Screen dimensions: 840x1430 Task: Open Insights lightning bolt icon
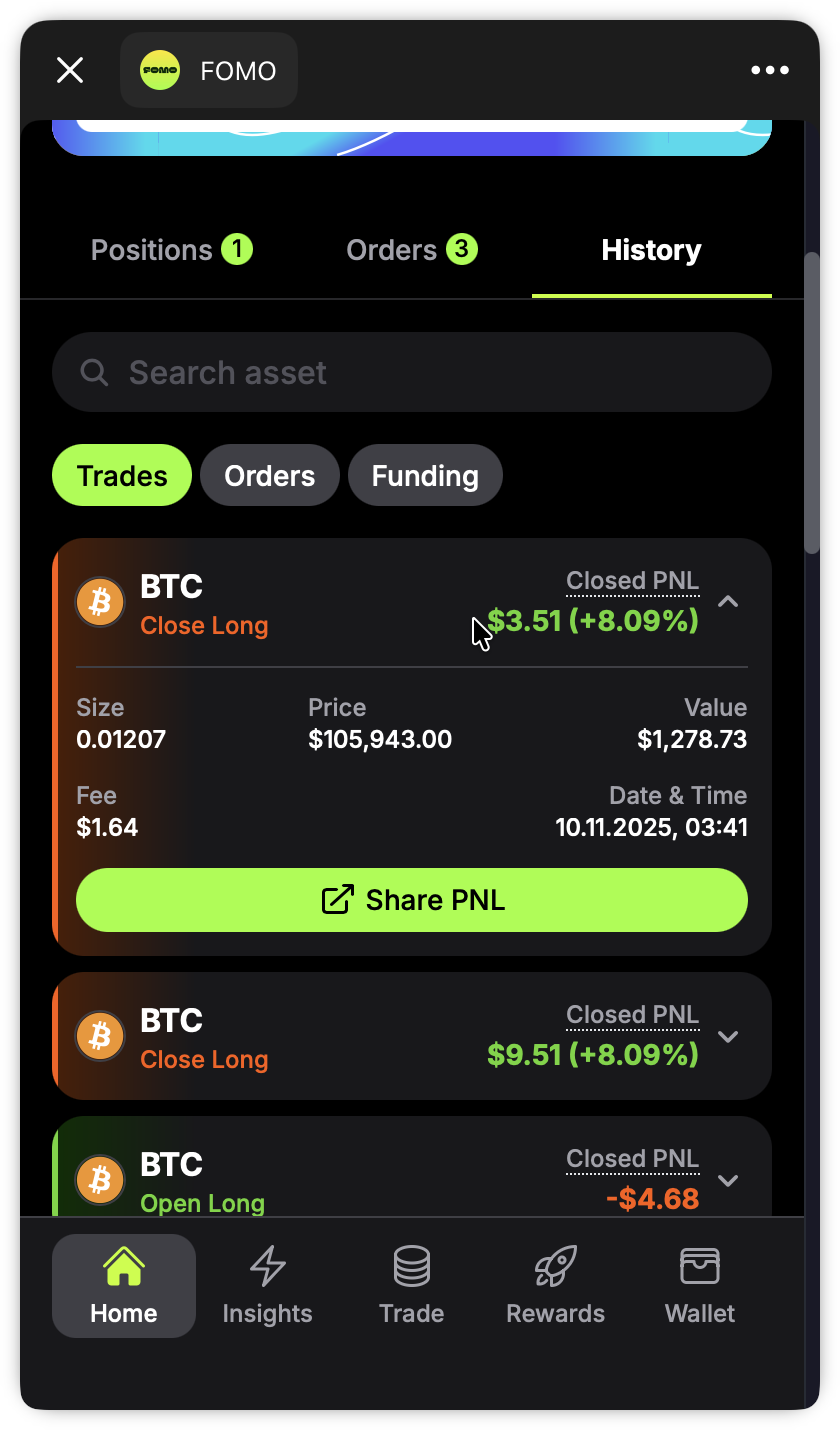(267, 1267)
